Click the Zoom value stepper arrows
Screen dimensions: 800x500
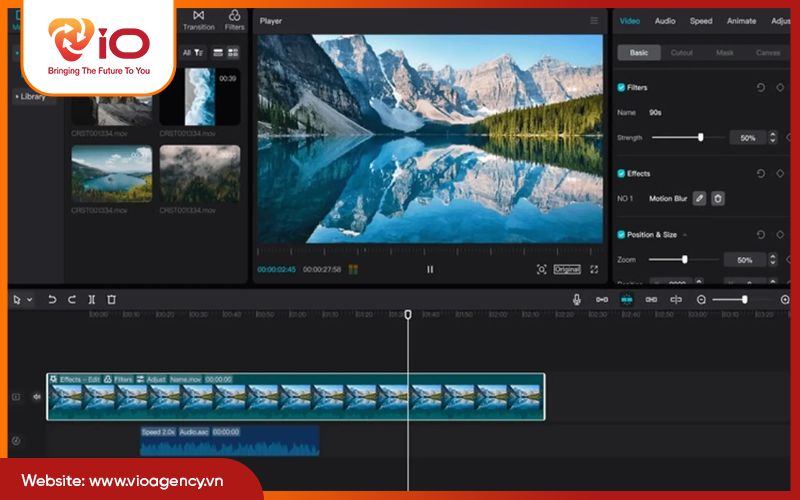[x=773, y=260]
